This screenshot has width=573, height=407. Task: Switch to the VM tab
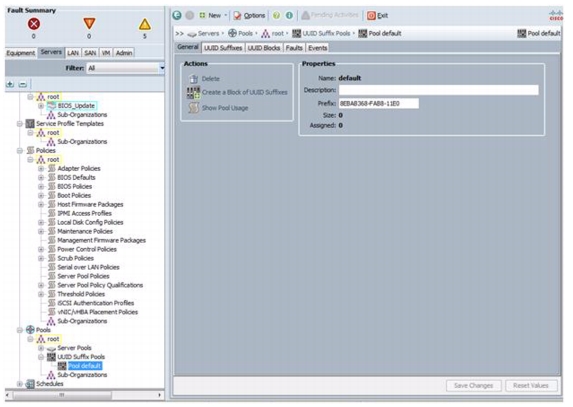(106, 53)
